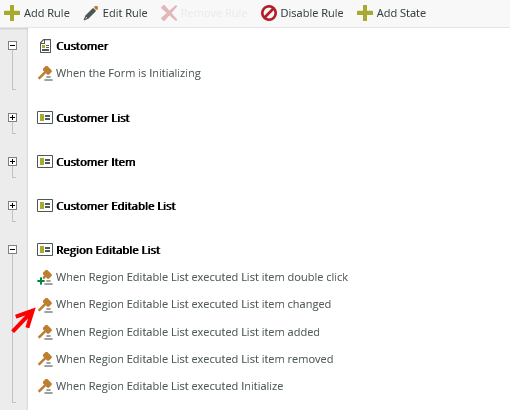The image size is (510, 410).
Task: Select the List item removed rule
Action: 195,359
